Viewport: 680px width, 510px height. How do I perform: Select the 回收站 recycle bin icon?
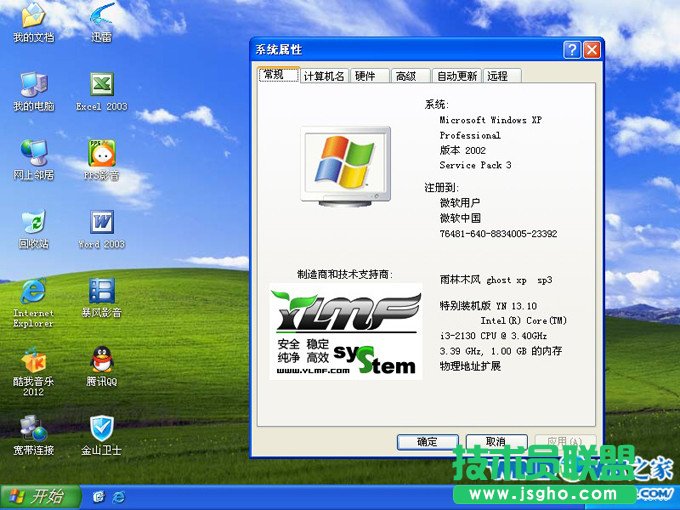[34, 224]
